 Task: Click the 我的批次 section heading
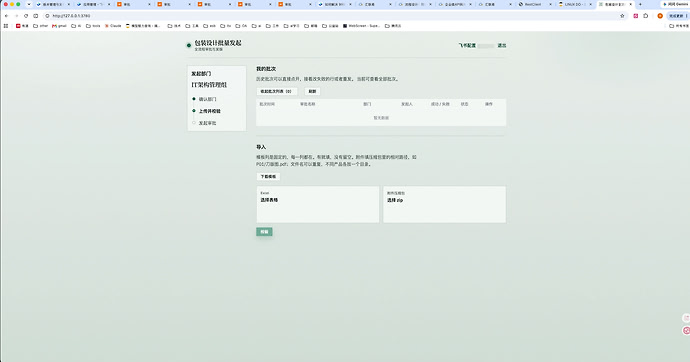tap(266, 69)
